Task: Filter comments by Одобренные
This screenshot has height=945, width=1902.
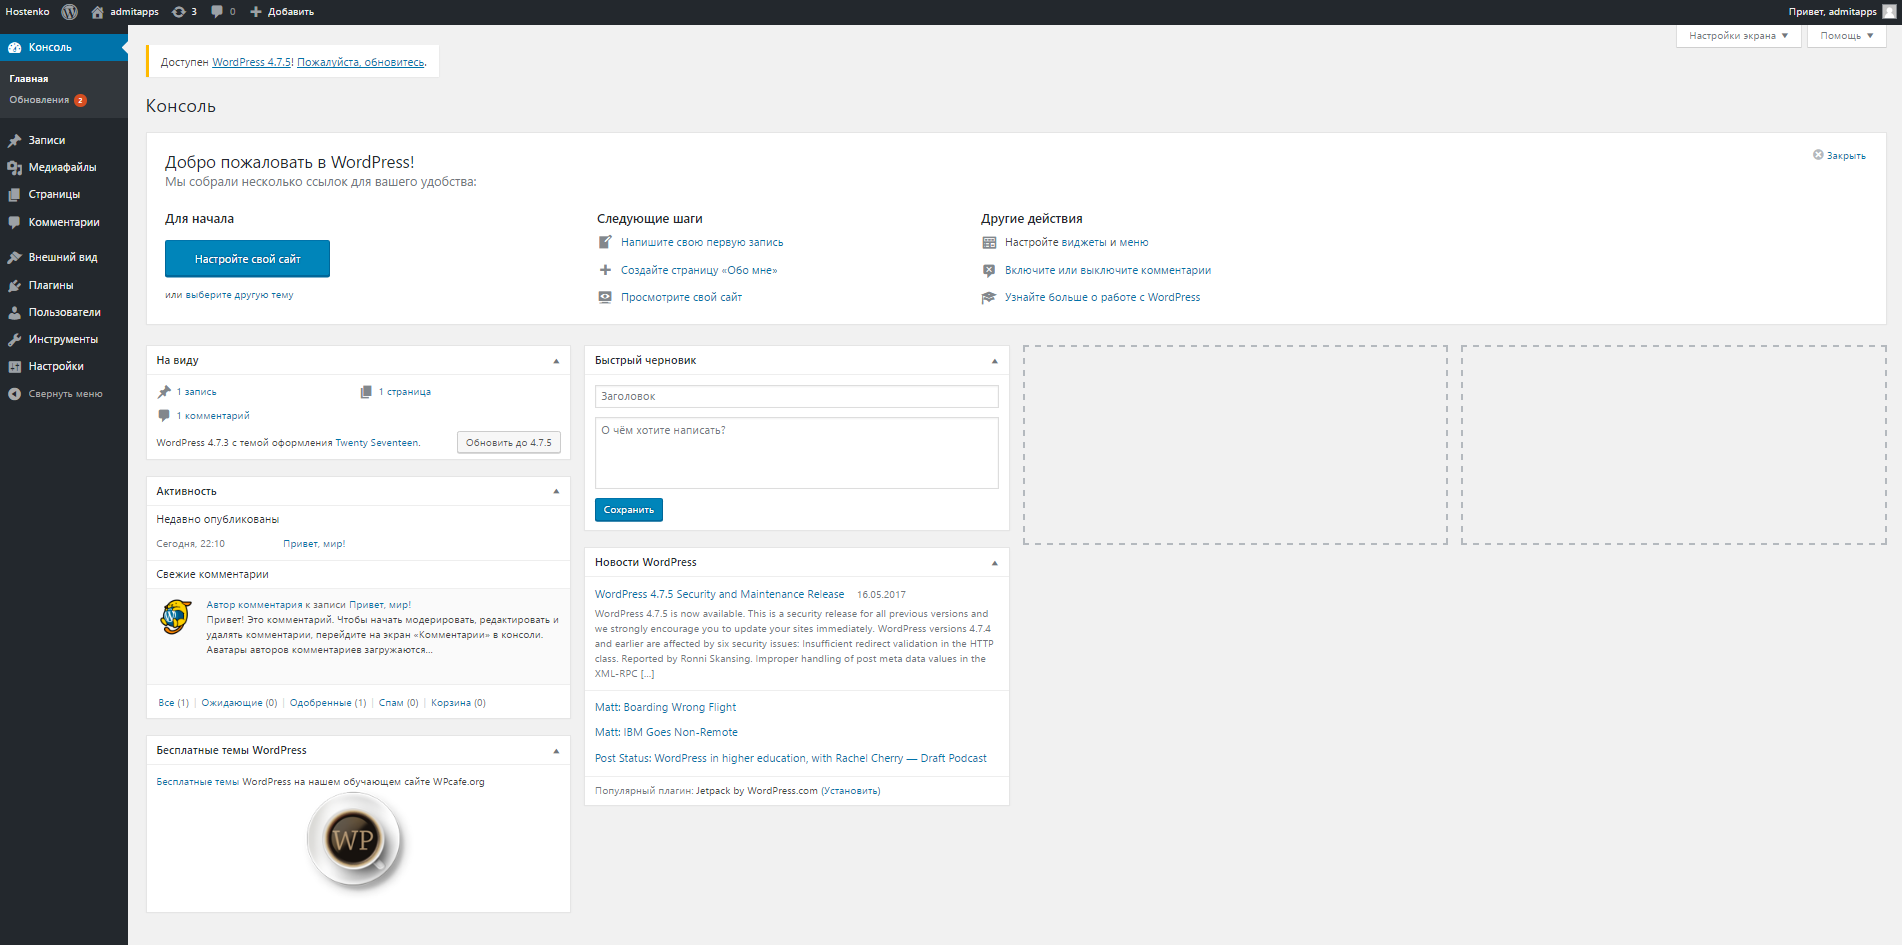Action: [328, 703]
